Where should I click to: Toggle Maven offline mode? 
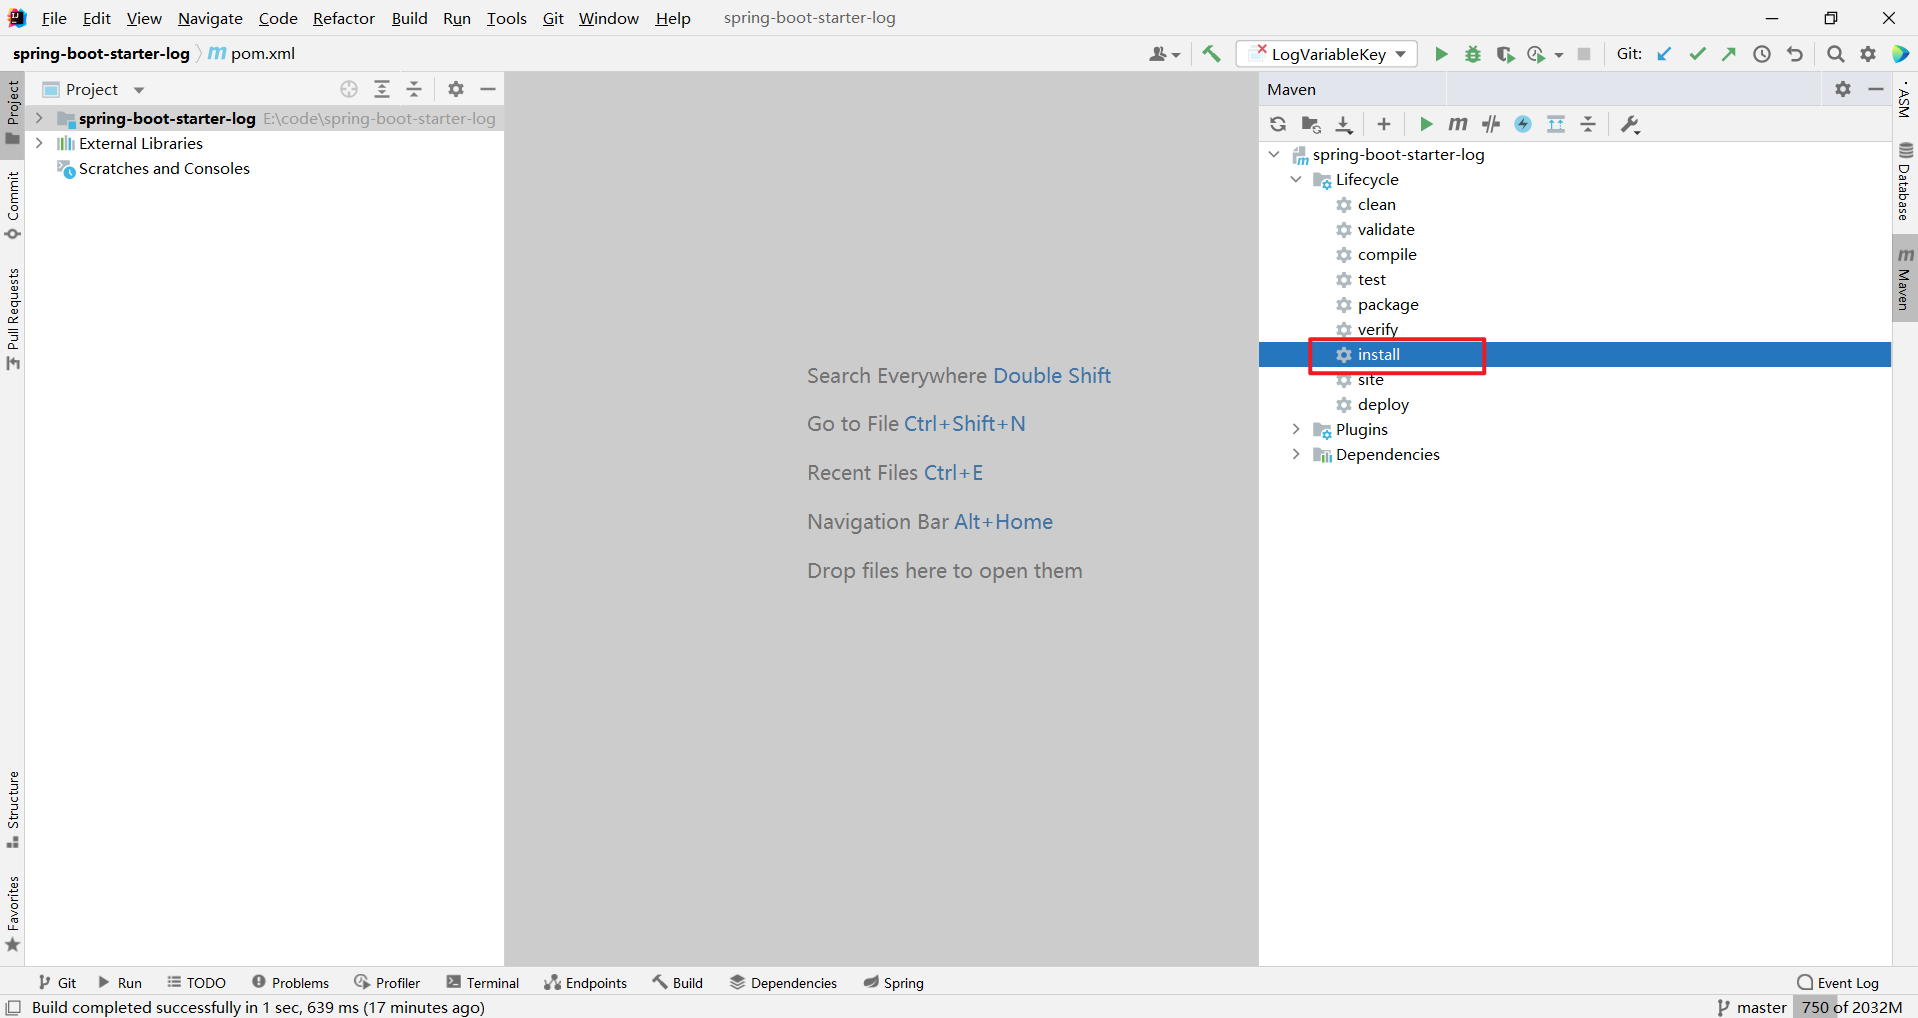click(x=1523, y=124)
